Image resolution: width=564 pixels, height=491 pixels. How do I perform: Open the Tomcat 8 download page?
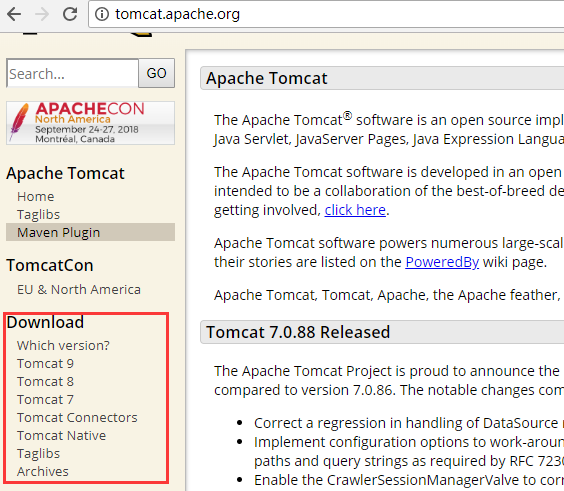[45, 381]
